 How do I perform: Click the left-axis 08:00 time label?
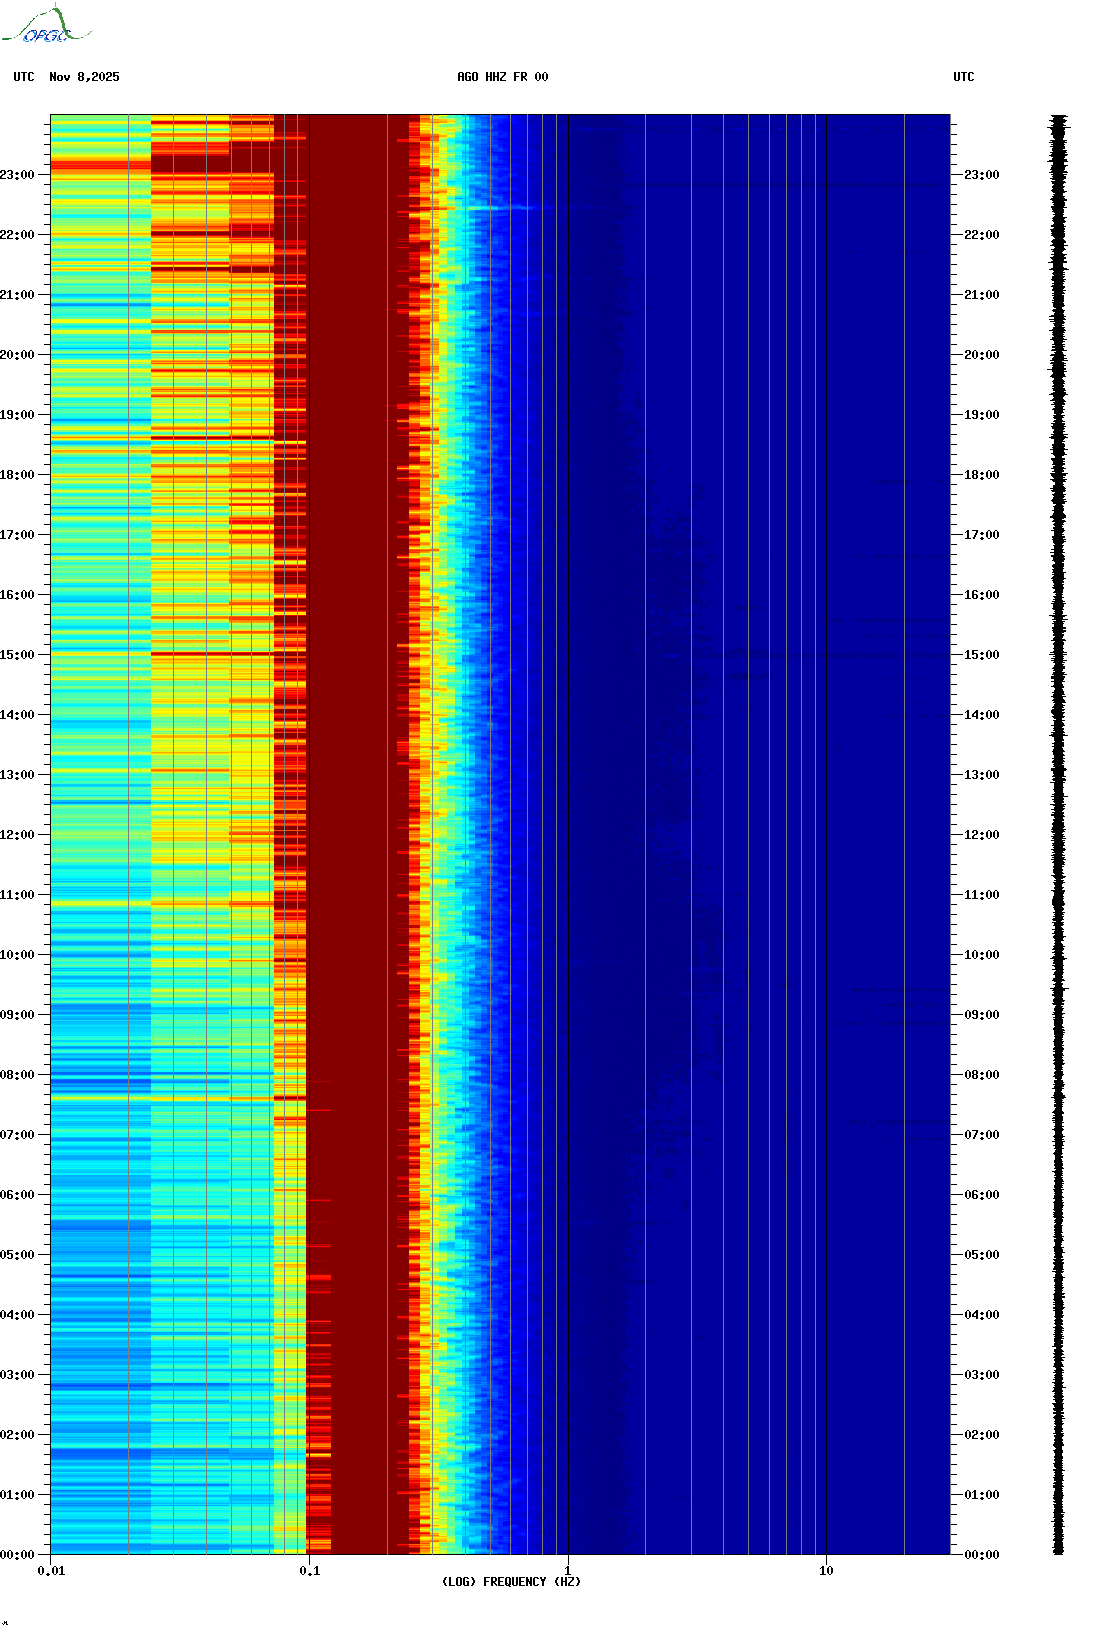17,1075
